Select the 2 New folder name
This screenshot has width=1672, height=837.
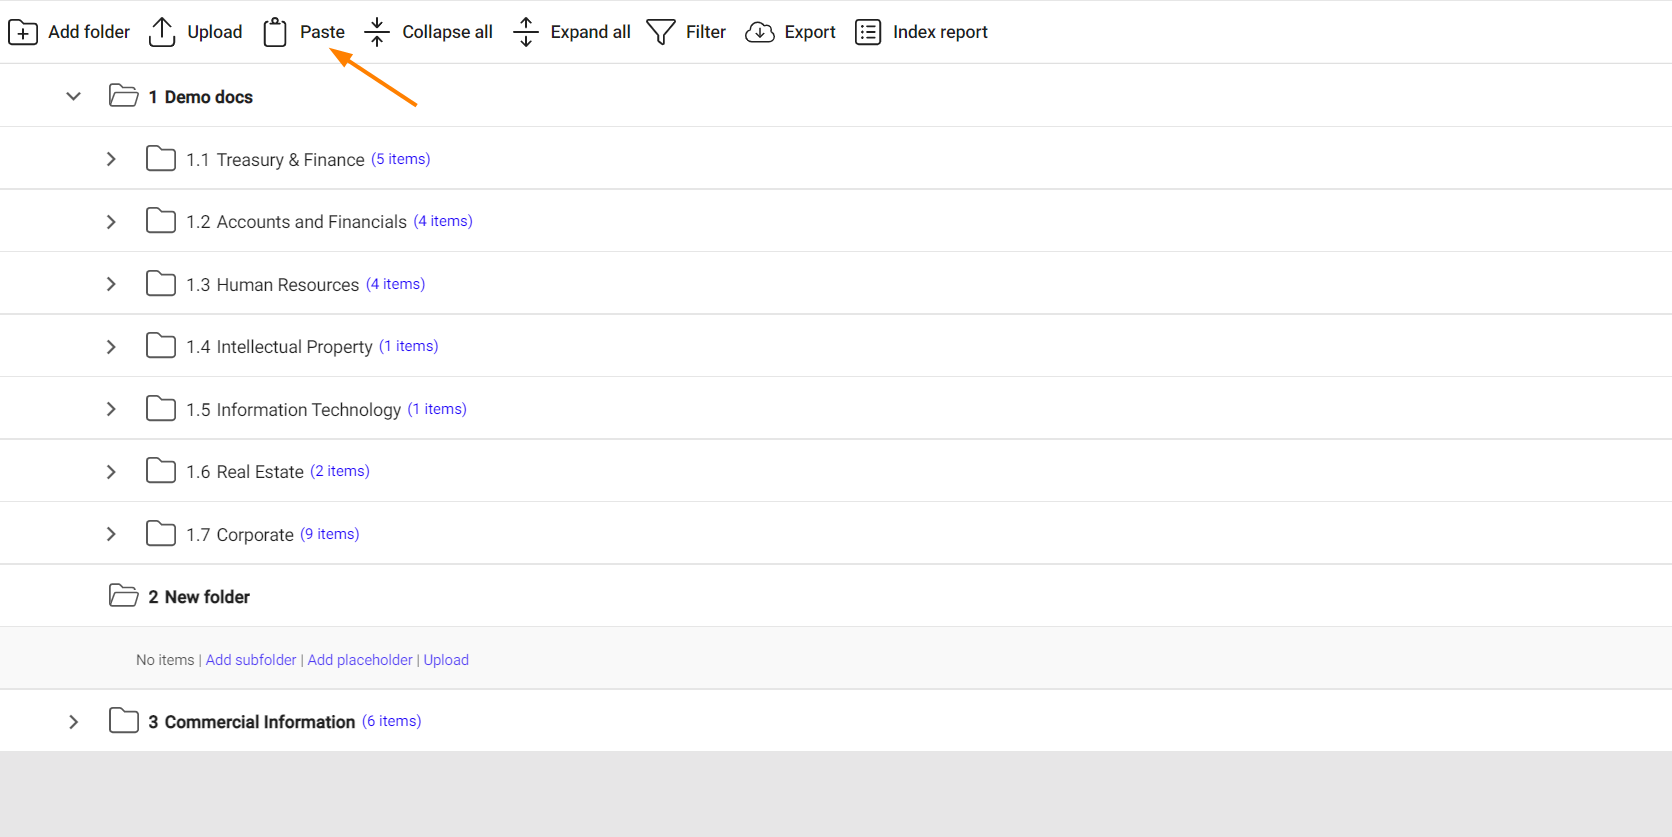coord(199,597)
